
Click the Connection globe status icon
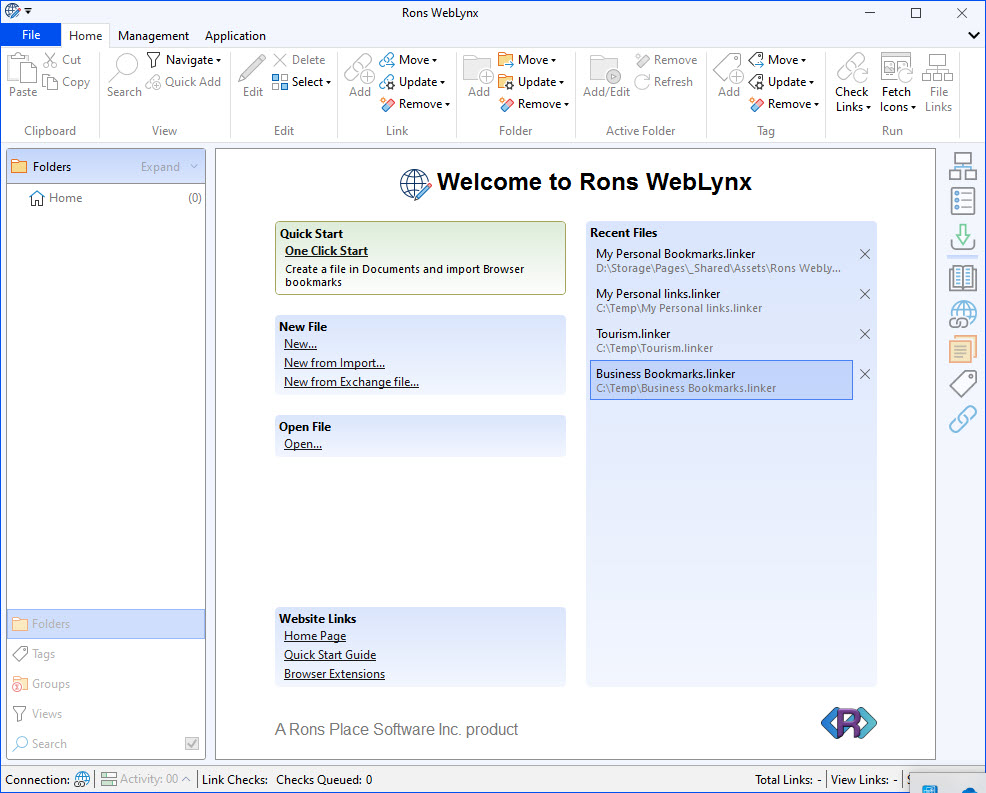82,780
